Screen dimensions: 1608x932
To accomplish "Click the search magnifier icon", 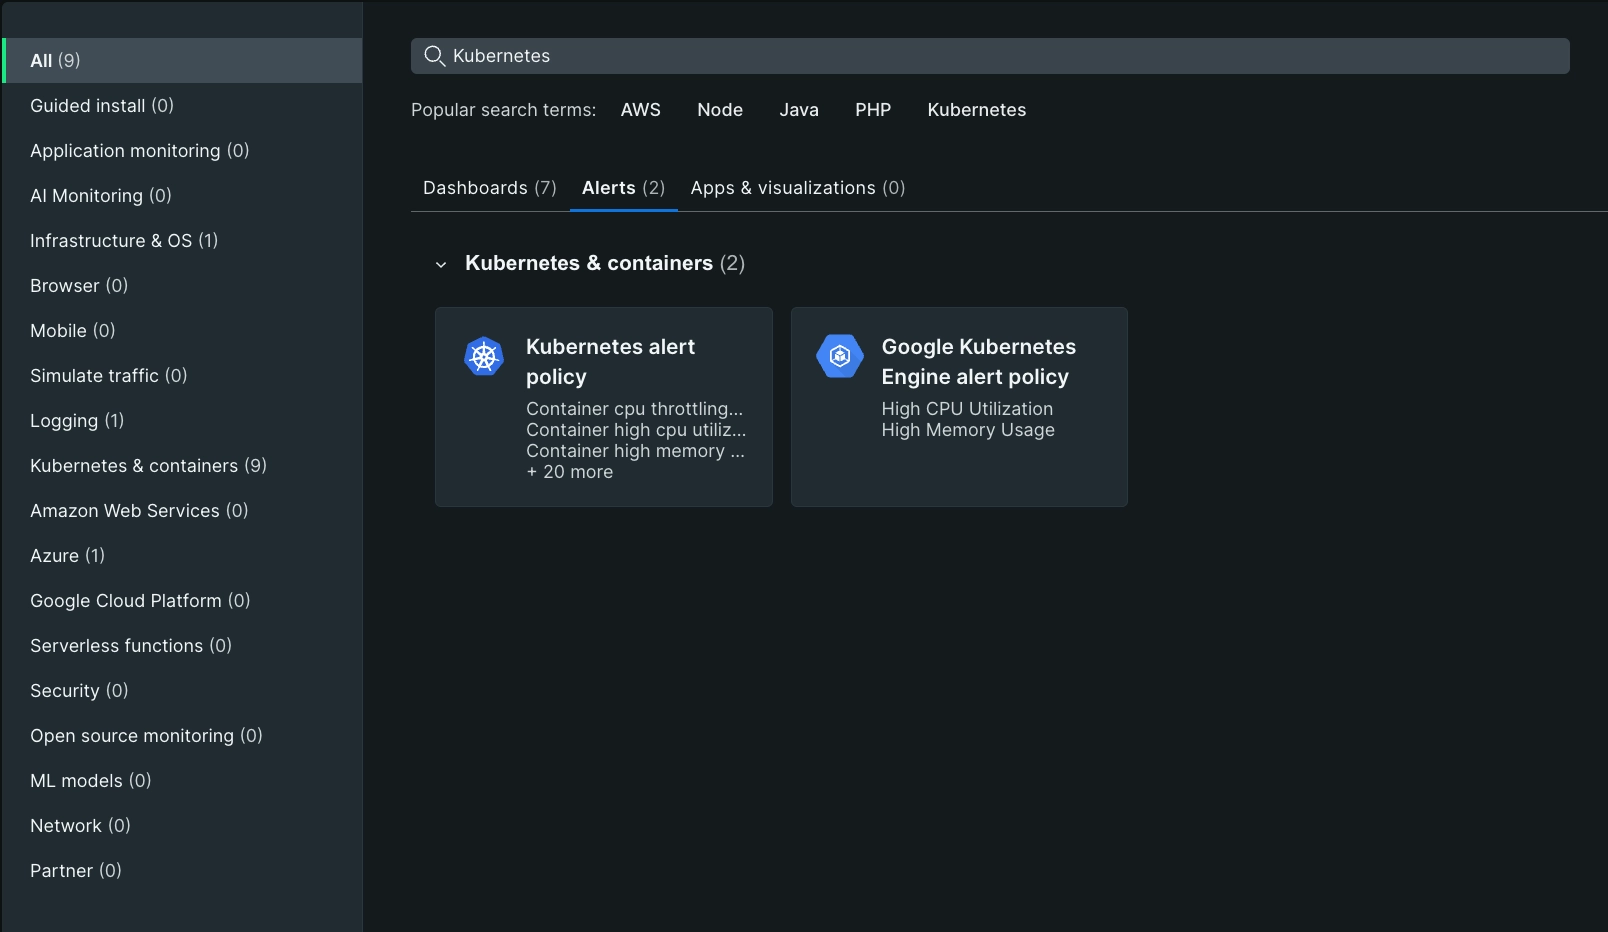I will (x=434, y=56).
